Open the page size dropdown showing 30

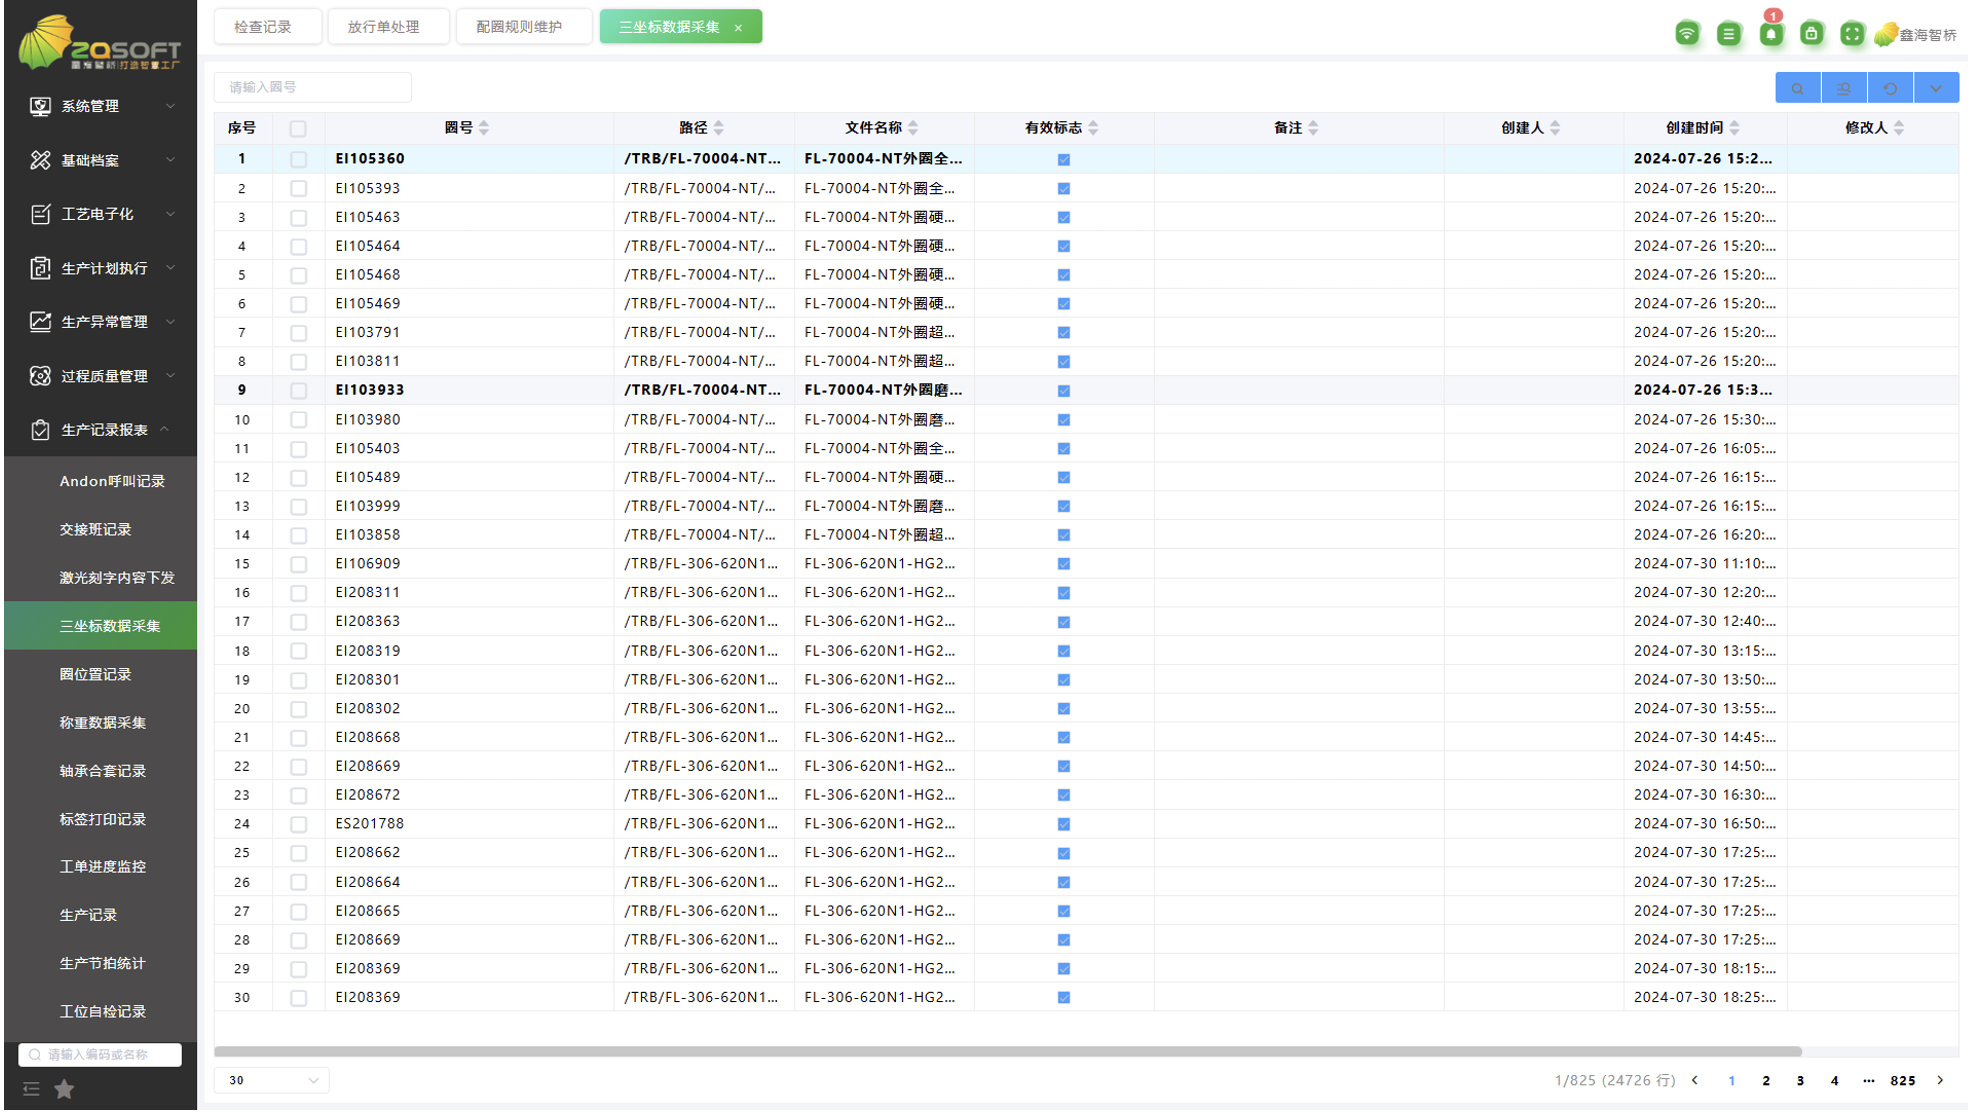[272, 1080]
